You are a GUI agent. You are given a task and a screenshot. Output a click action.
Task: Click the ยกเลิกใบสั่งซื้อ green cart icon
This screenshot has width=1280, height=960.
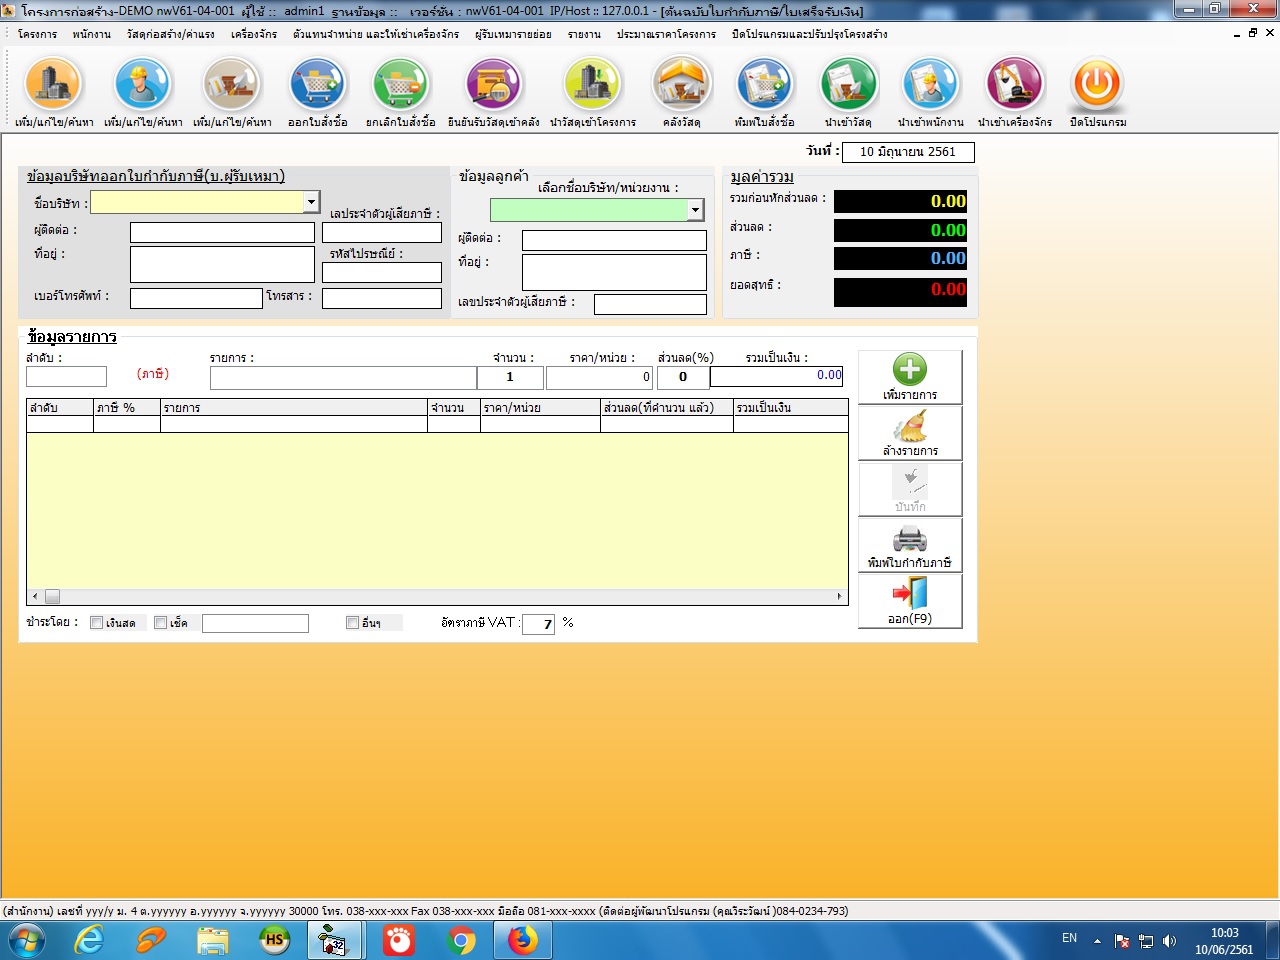tap(401, 86)
